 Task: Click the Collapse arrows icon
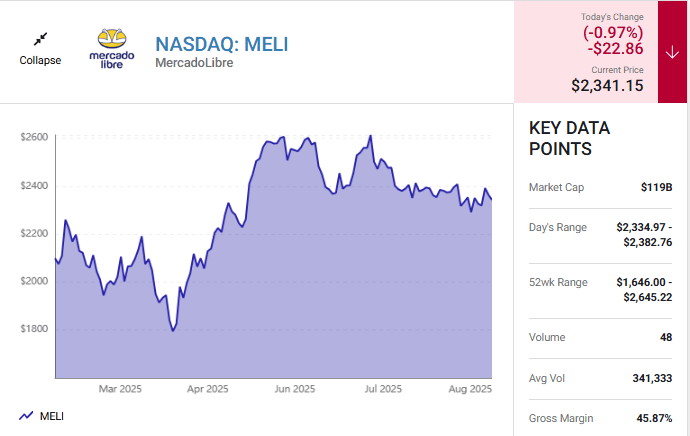40,39
